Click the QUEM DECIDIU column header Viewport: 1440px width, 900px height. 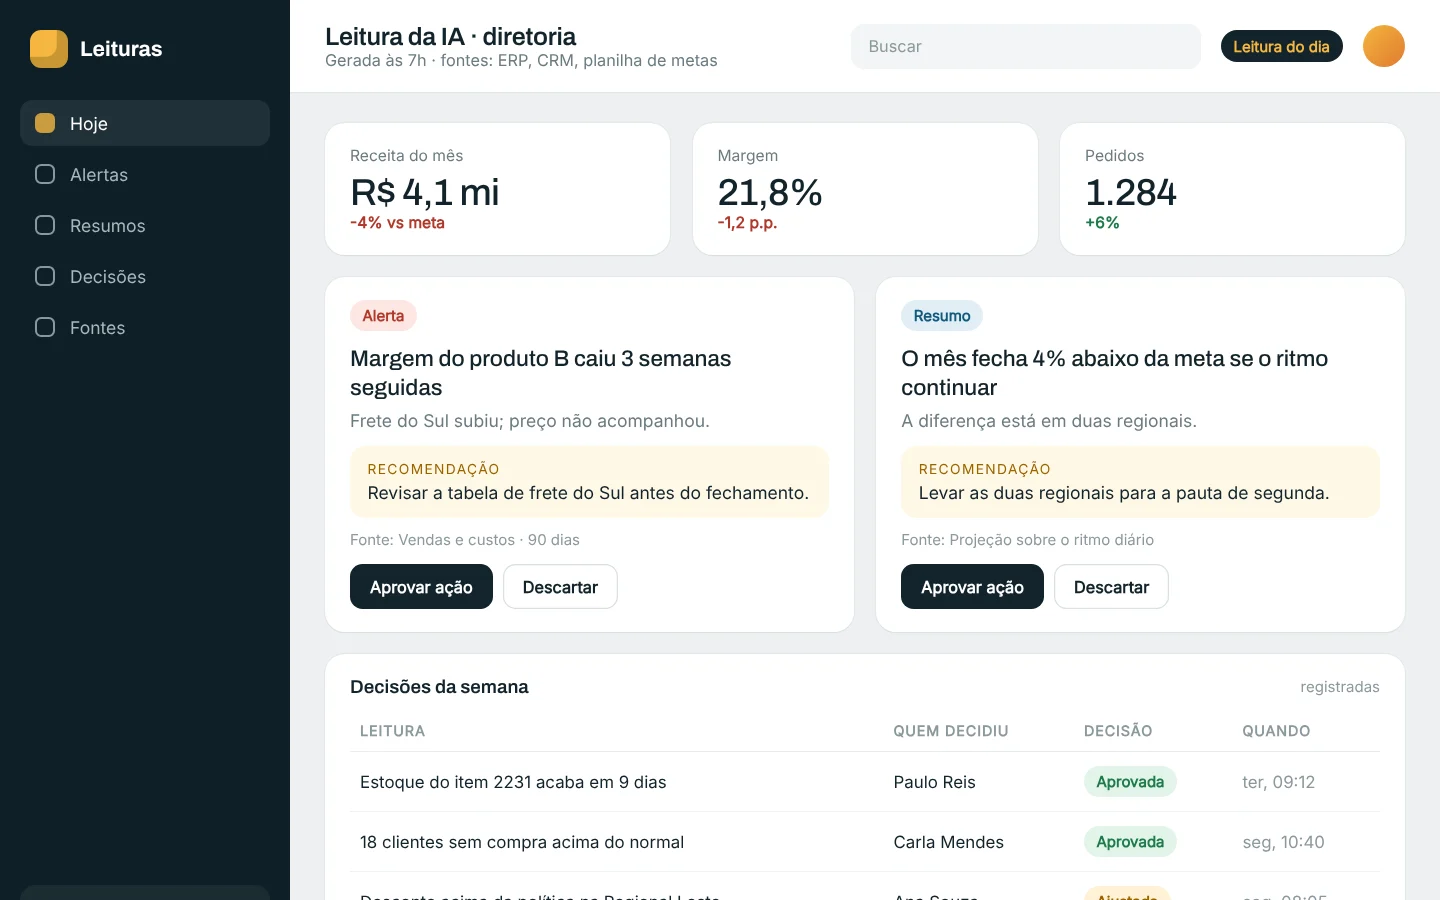951,731
